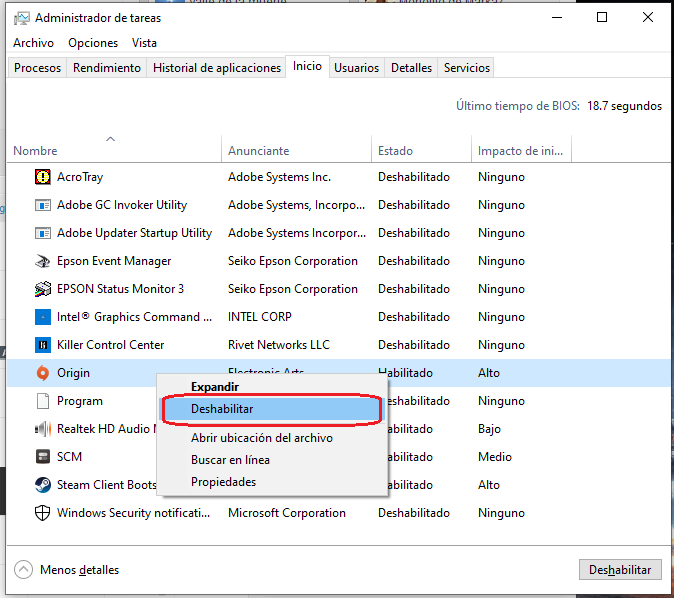
Task: Maximize the Administrador de tareas window
Action: [x=602, y=18]
